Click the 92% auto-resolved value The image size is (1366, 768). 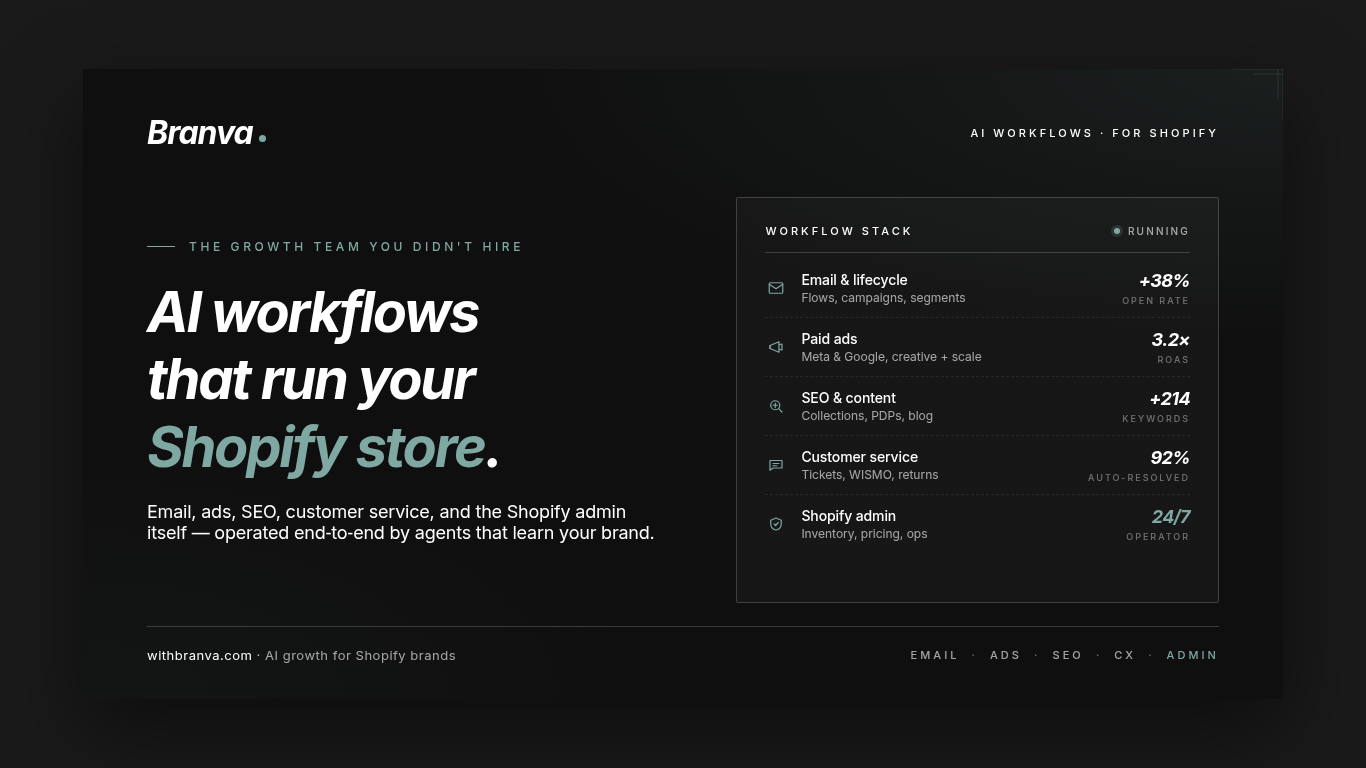click(1170, 458)
